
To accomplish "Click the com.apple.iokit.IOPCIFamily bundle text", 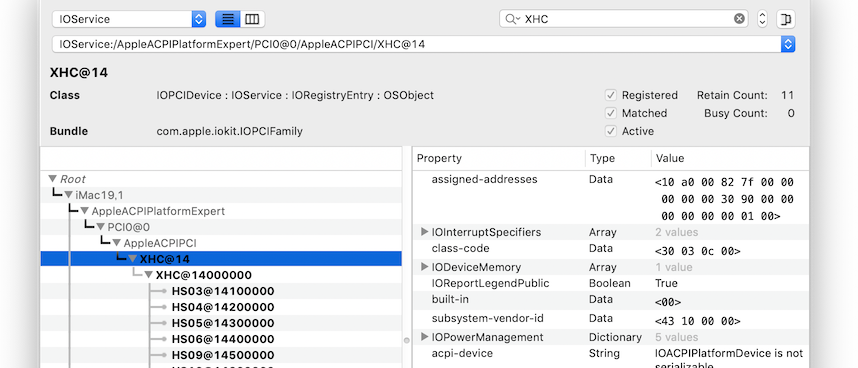I will pyautogui.click(x=229, y=131).
